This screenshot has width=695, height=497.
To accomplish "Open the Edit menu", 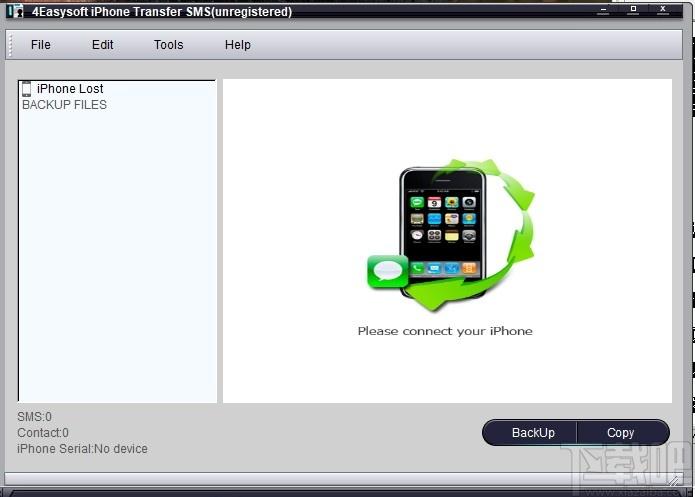I will (102, 45).
